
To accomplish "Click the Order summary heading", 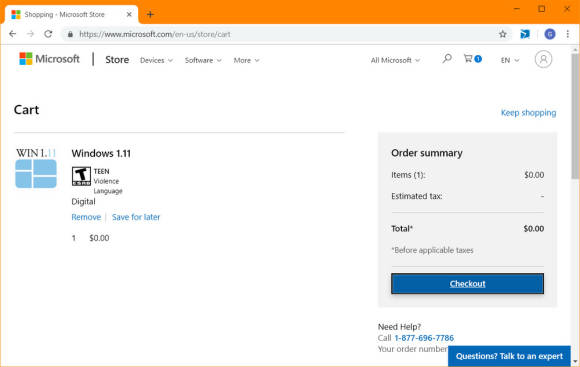I will click(x=427, y=153).
